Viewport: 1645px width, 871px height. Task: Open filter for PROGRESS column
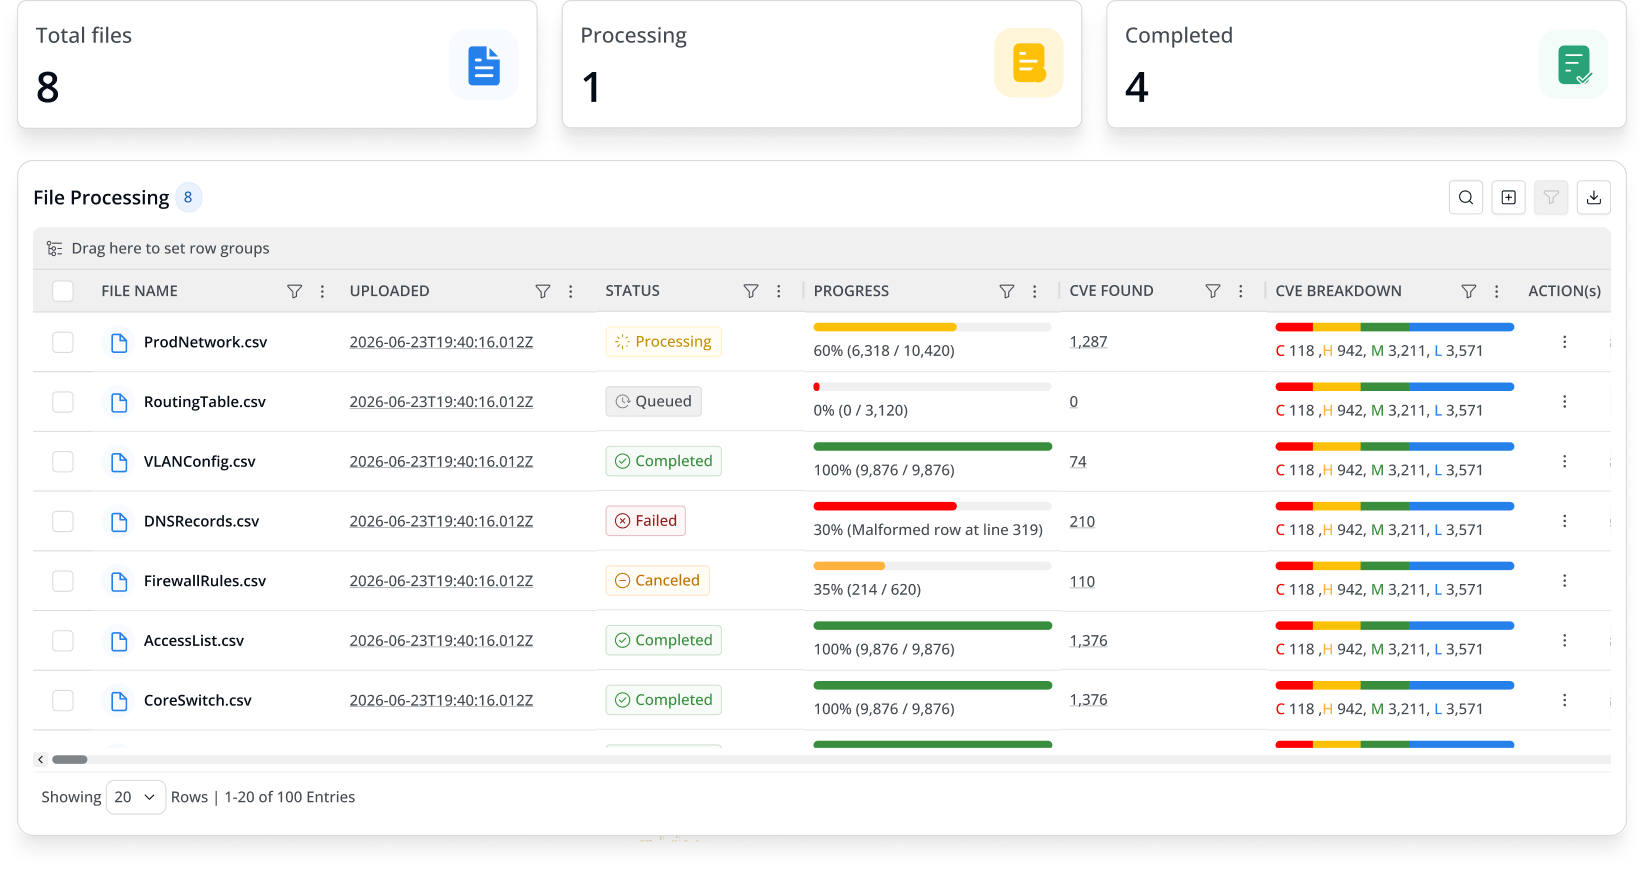[1007, 291]
